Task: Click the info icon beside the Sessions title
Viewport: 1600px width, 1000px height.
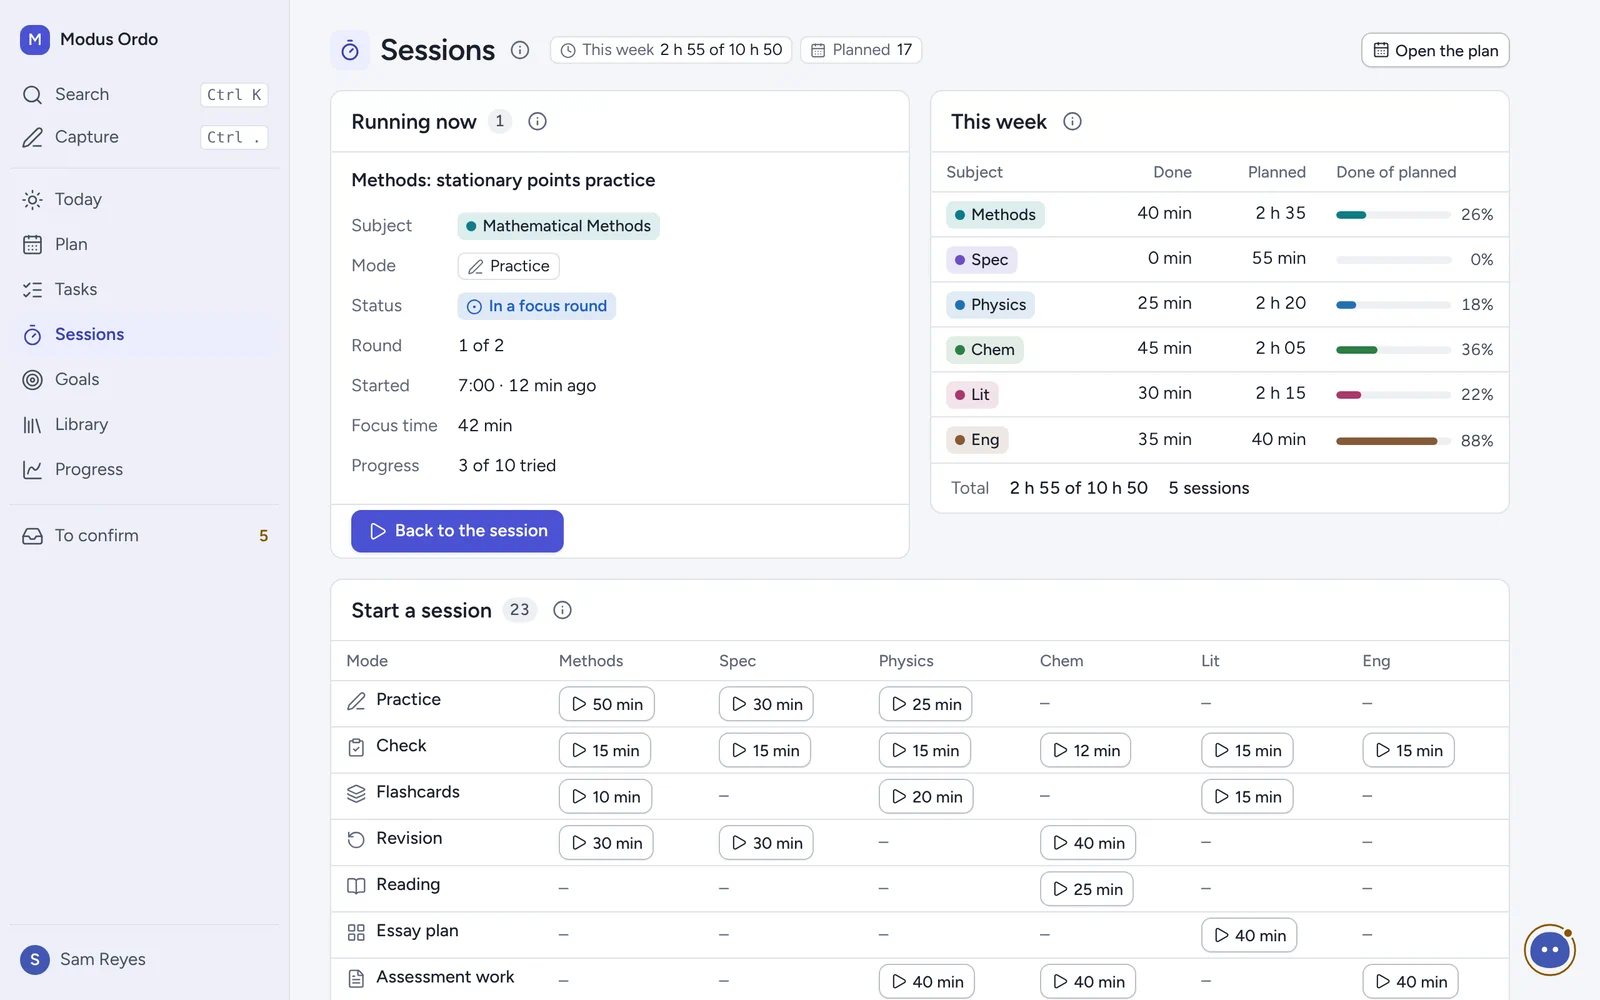Action: [x=520, y=50]
